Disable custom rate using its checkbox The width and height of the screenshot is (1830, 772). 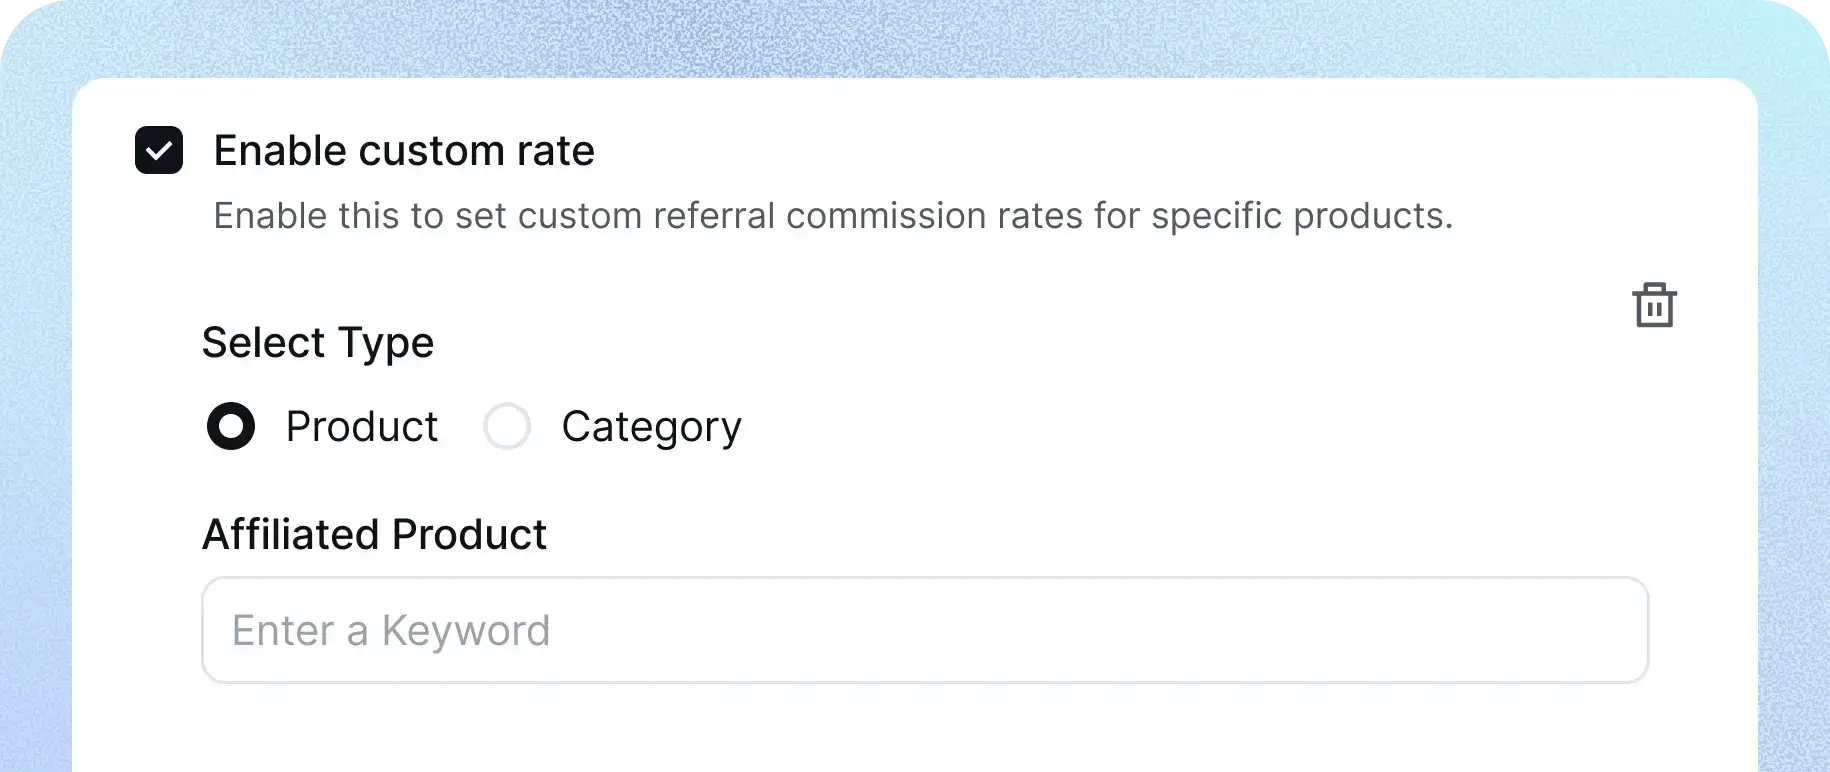[159, 150]
